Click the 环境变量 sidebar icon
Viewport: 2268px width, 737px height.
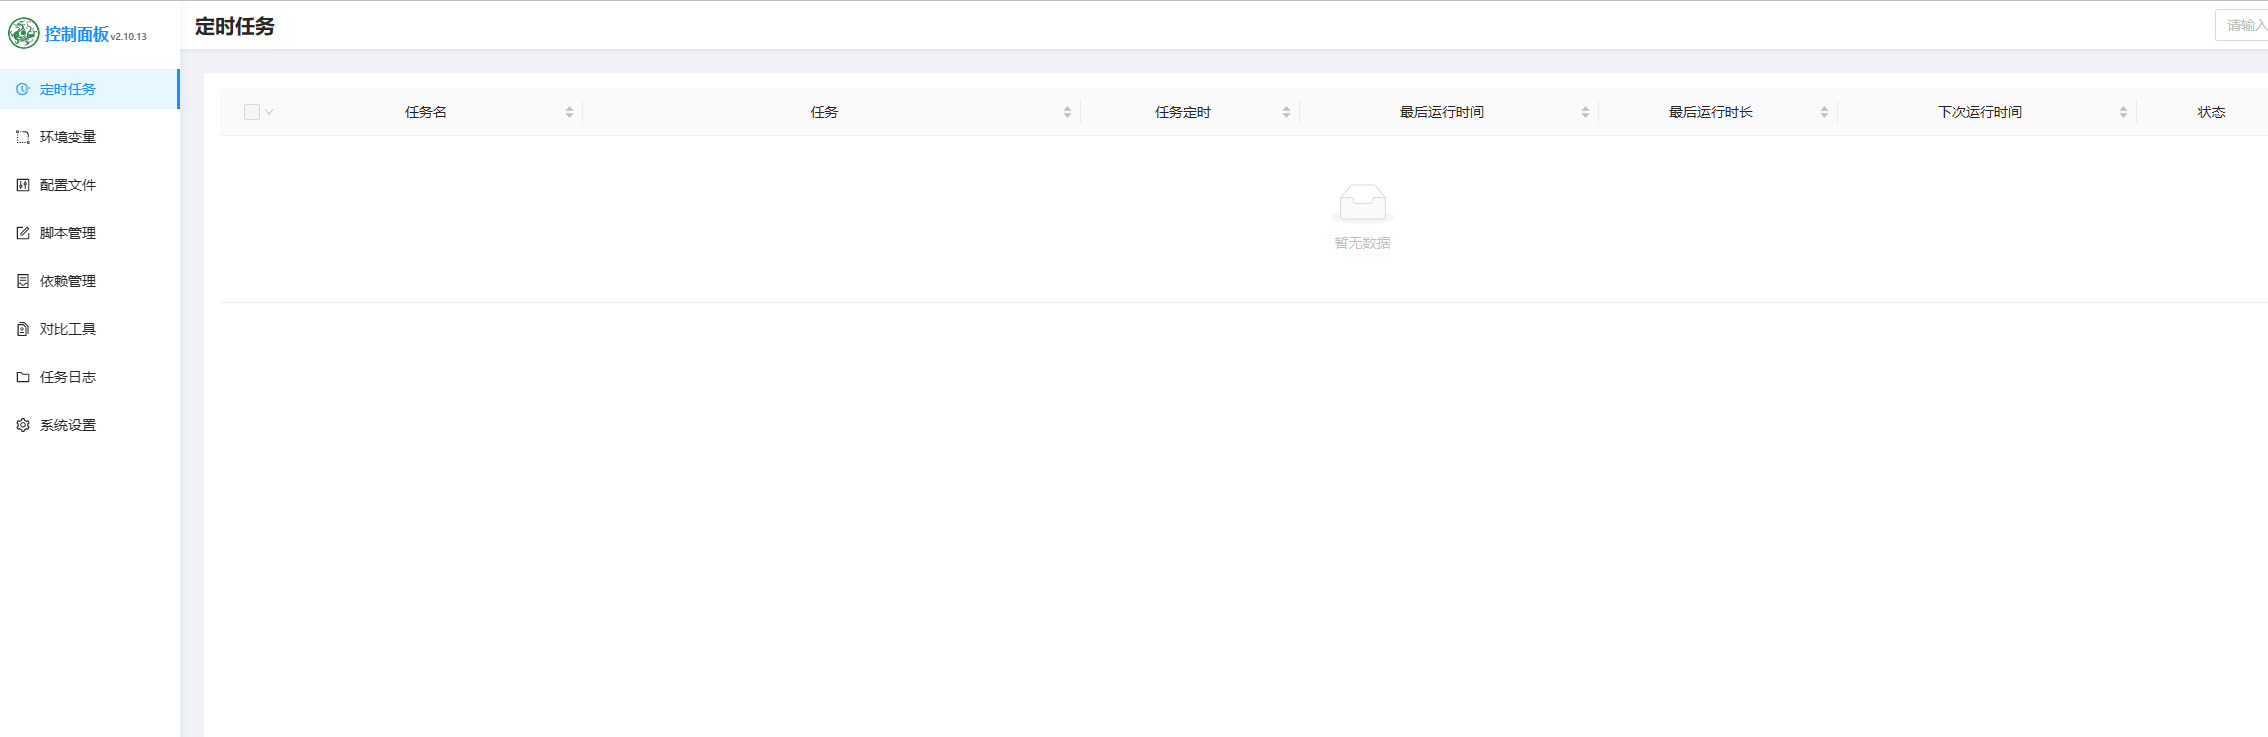tap(23, 137)
